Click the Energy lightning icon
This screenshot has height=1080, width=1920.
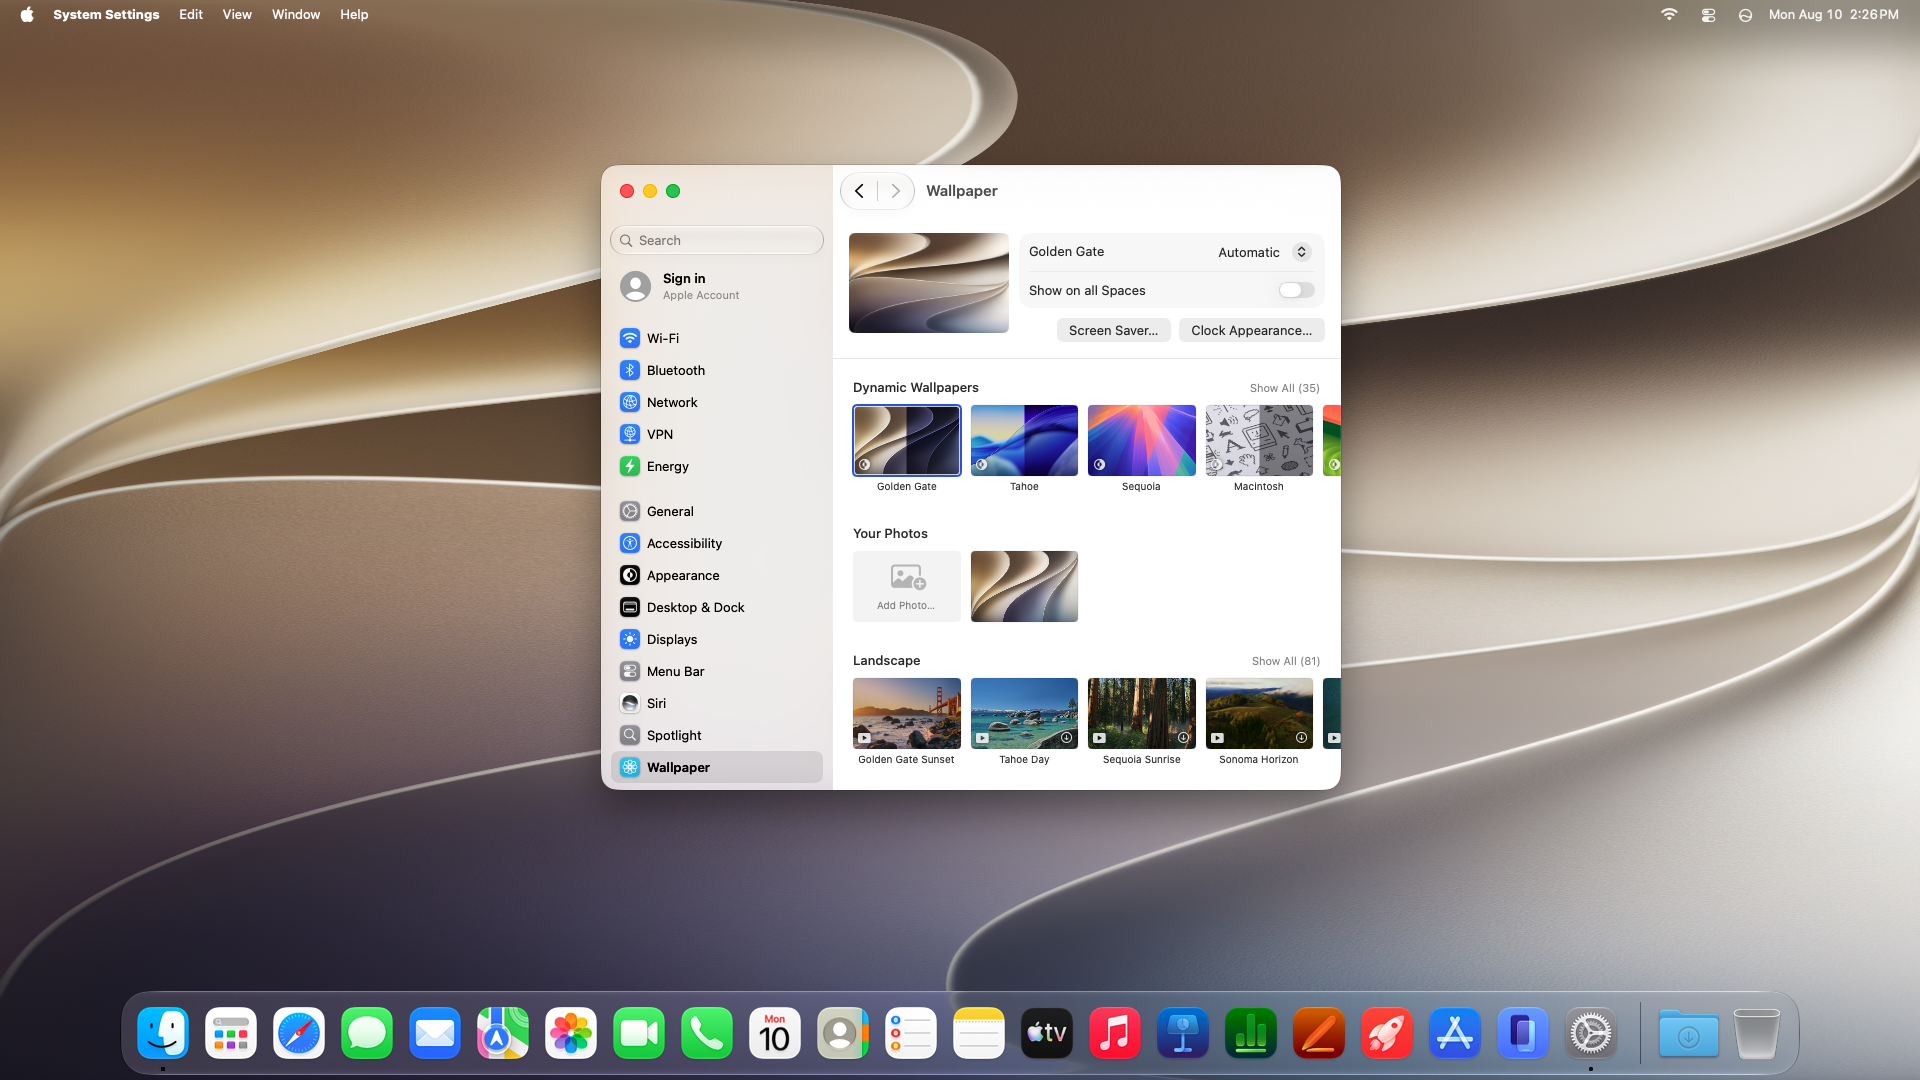click(630, 466)
